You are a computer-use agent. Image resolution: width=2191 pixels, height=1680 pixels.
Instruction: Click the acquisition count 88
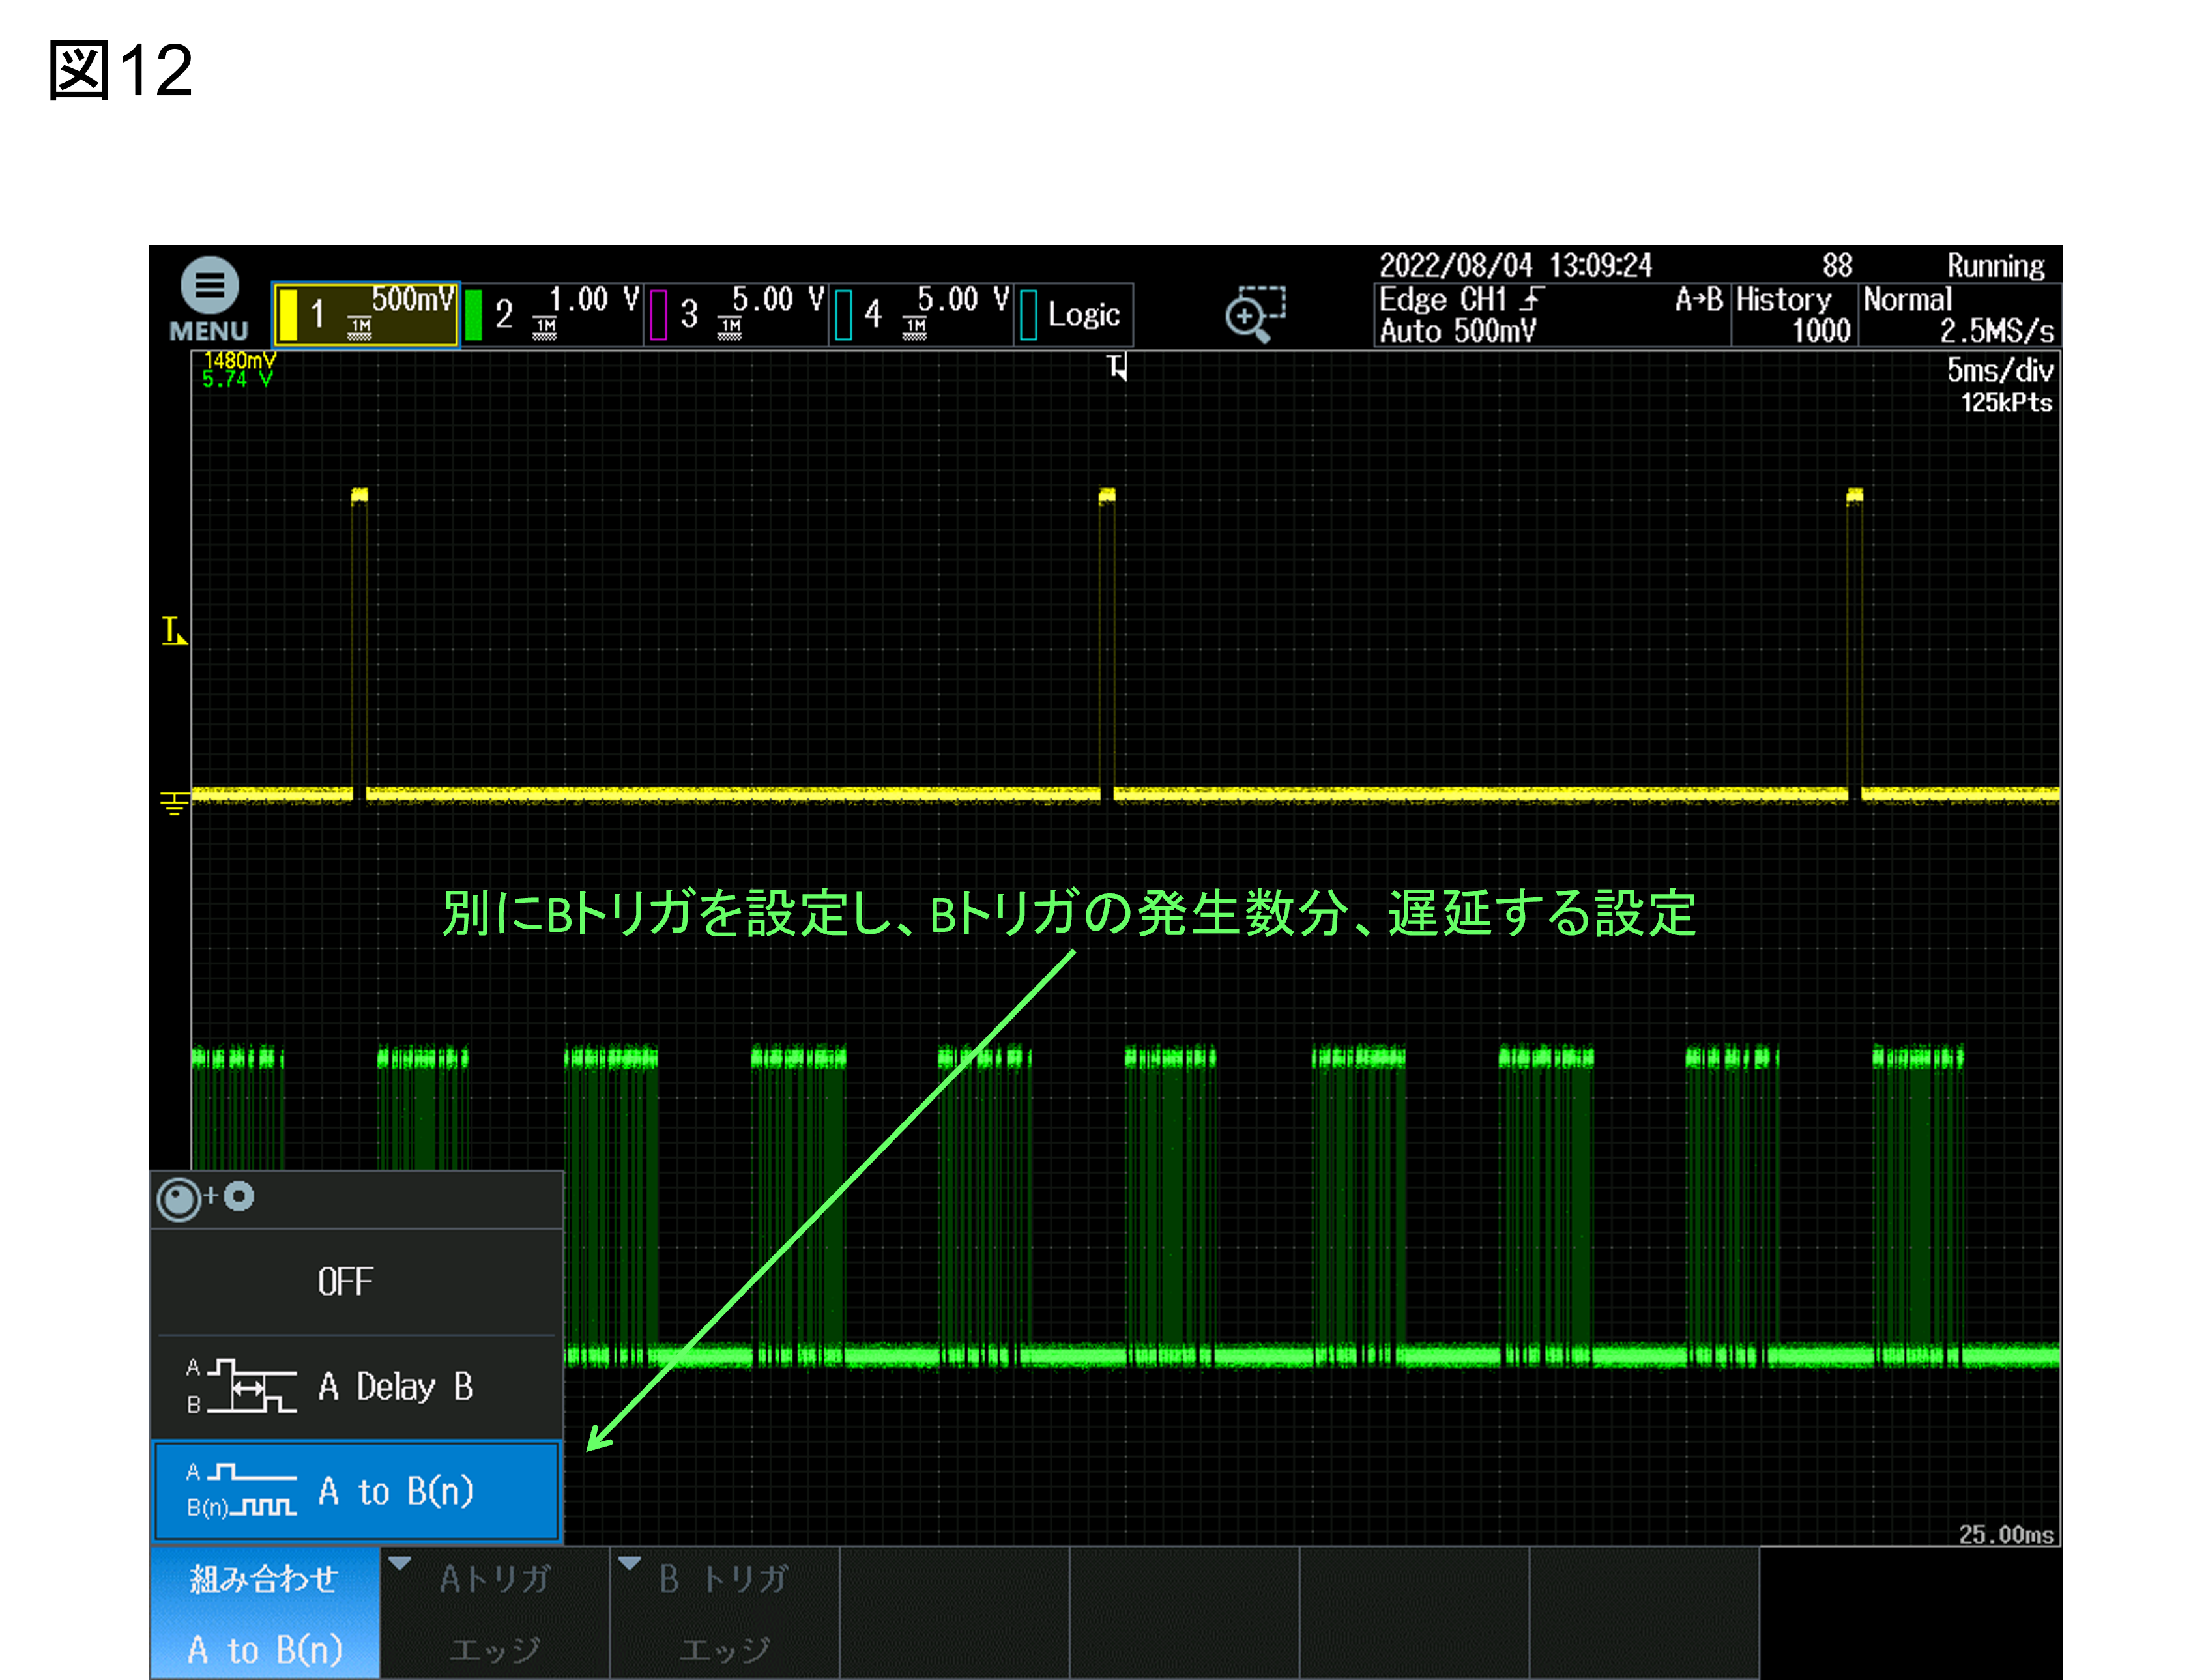tap(1837, 265)
